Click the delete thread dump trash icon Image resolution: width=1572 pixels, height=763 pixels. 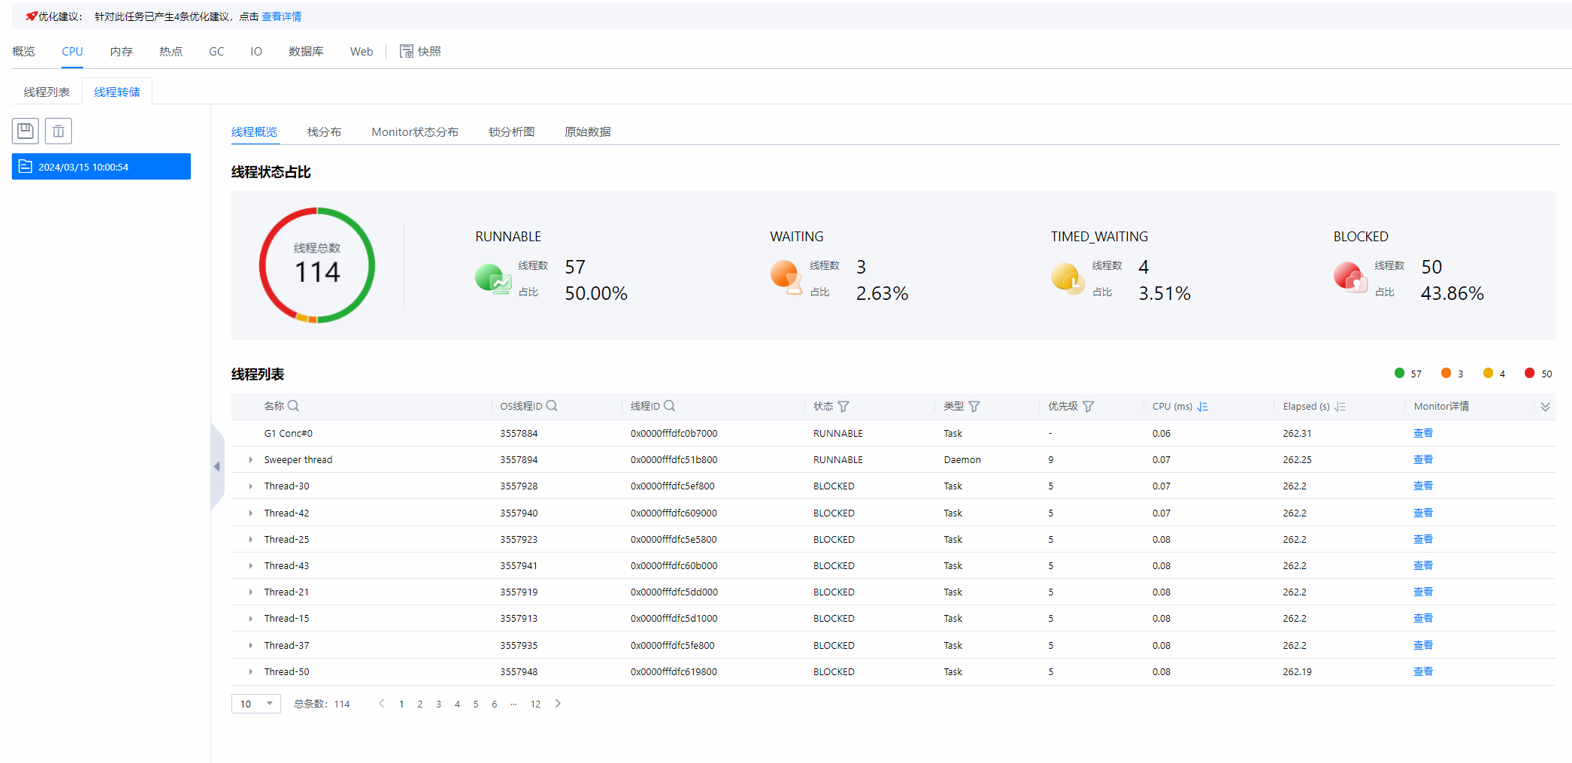pos(58,131)
